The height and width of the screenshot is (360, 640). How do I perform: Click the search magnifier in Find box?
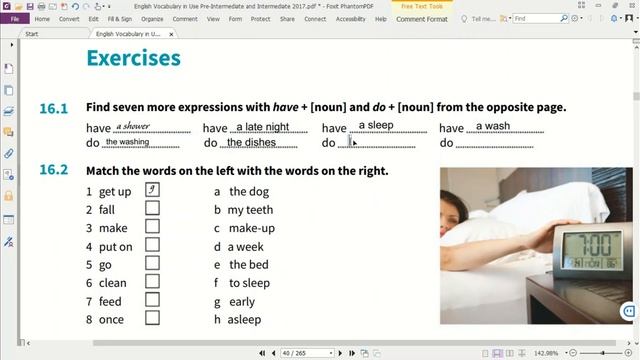click(x=564, y=18)
